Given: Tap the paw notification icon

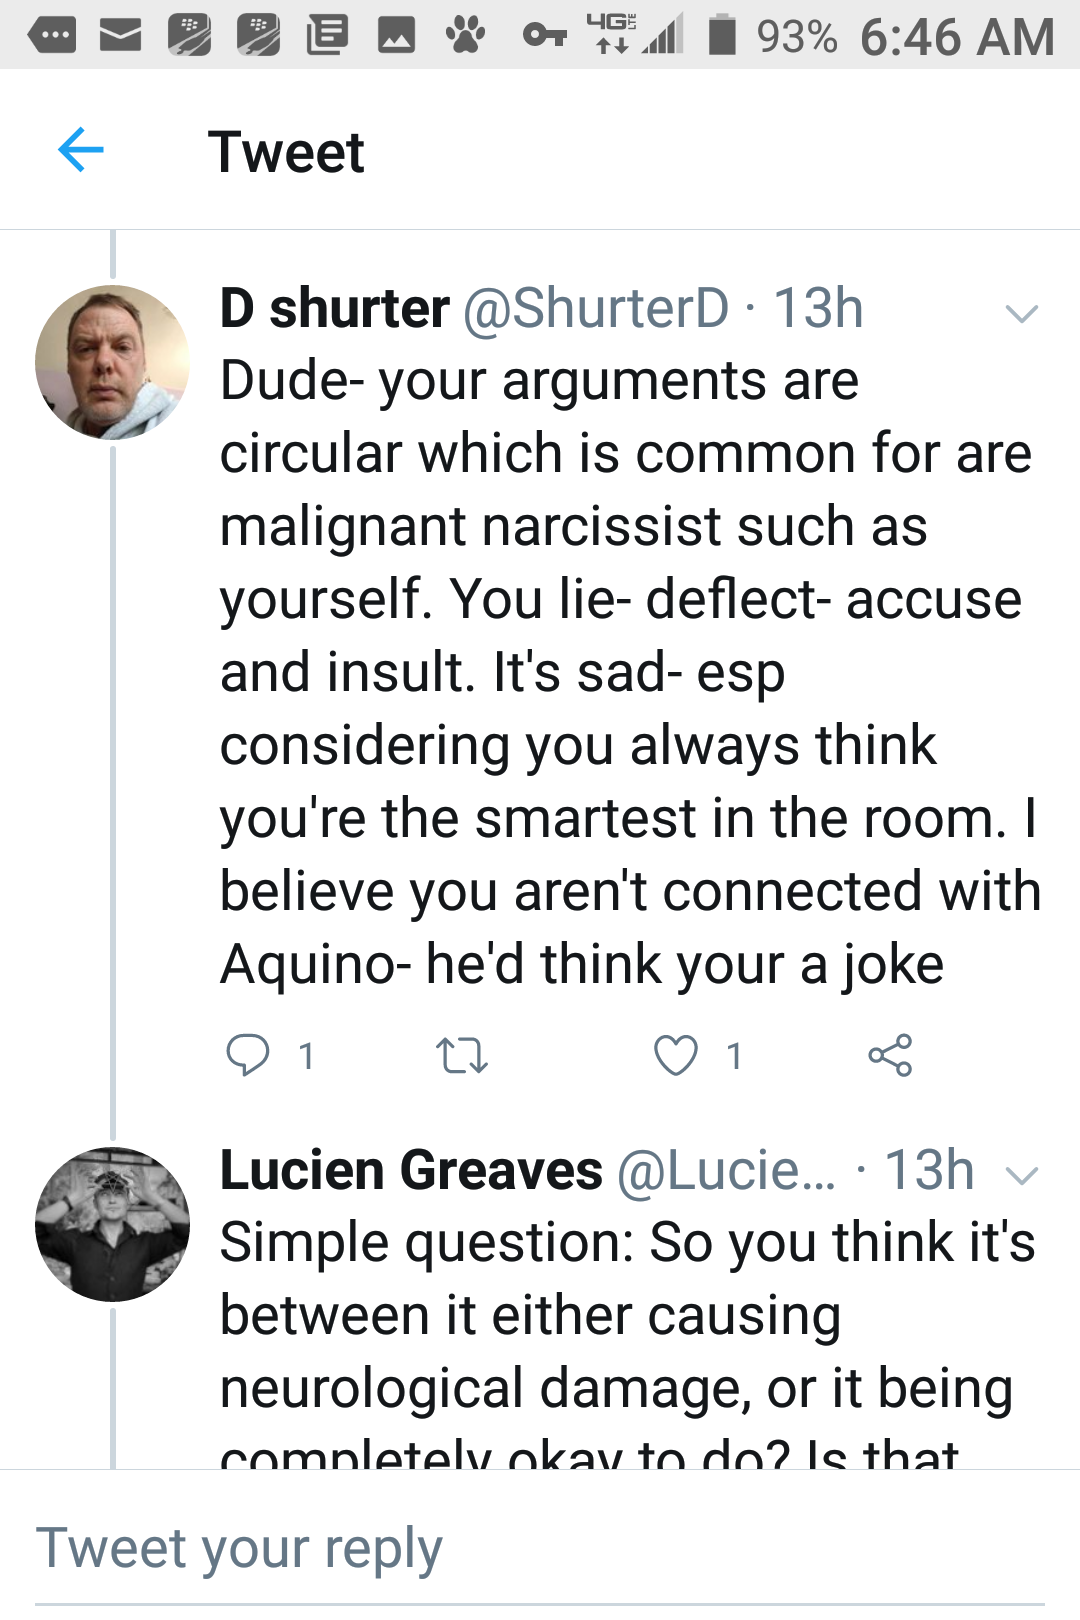Looking at the screenshot, I should [x=465, y=36].
